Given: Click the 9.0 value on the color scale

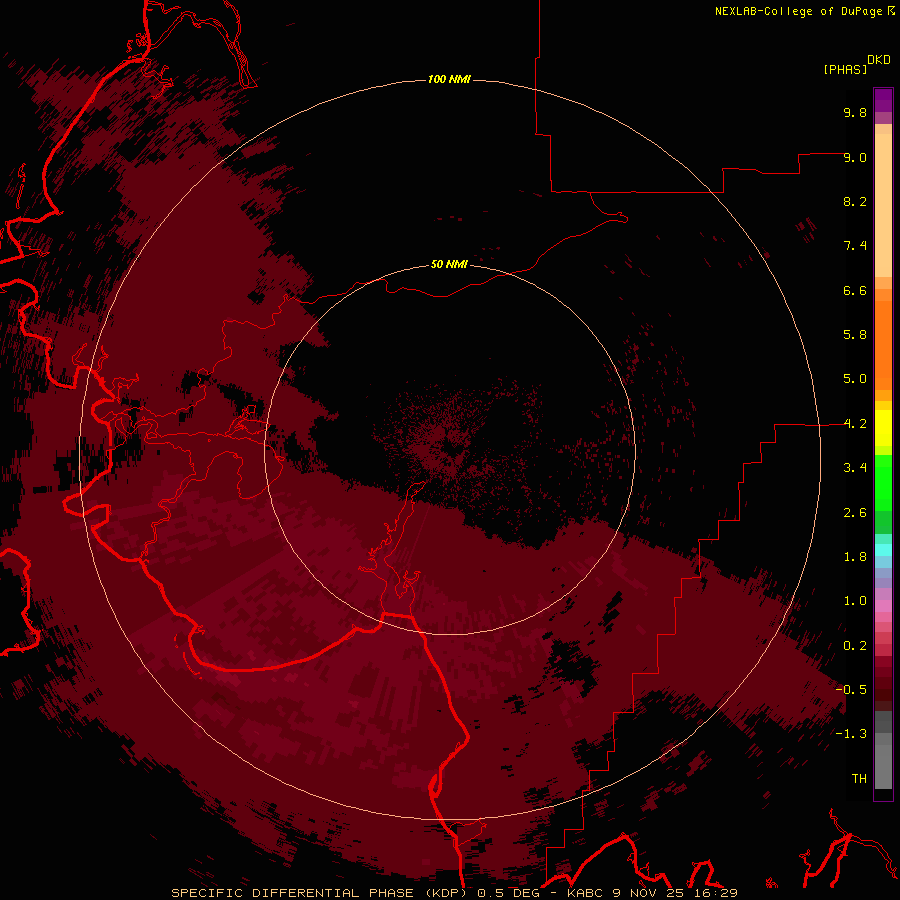Looking at the screenshot, I should 855,157.
